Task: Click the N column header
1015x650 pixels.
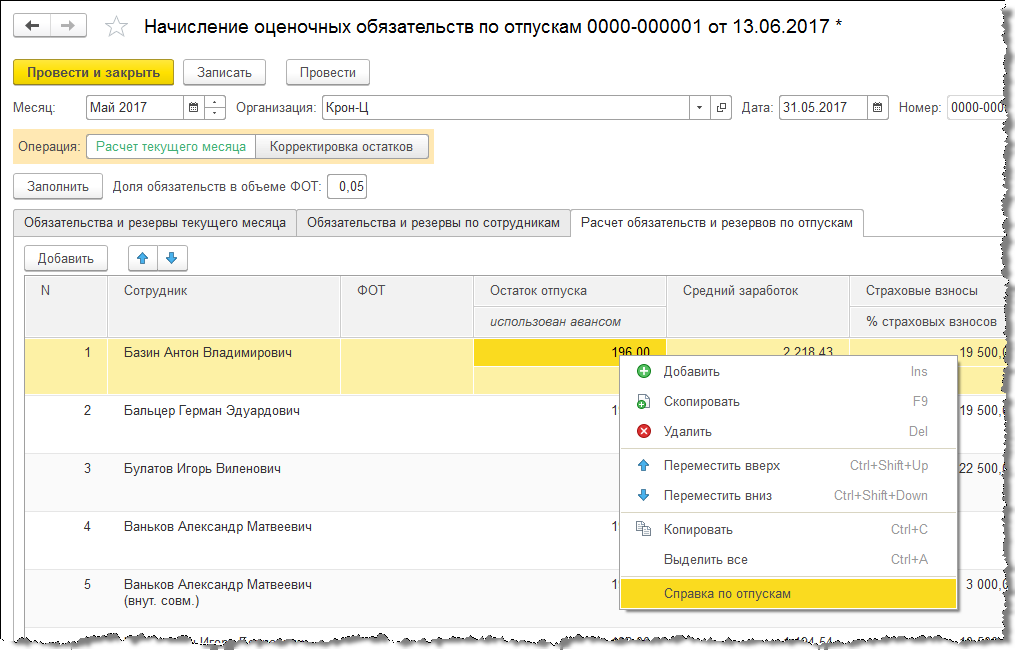Action: [66, 306]
